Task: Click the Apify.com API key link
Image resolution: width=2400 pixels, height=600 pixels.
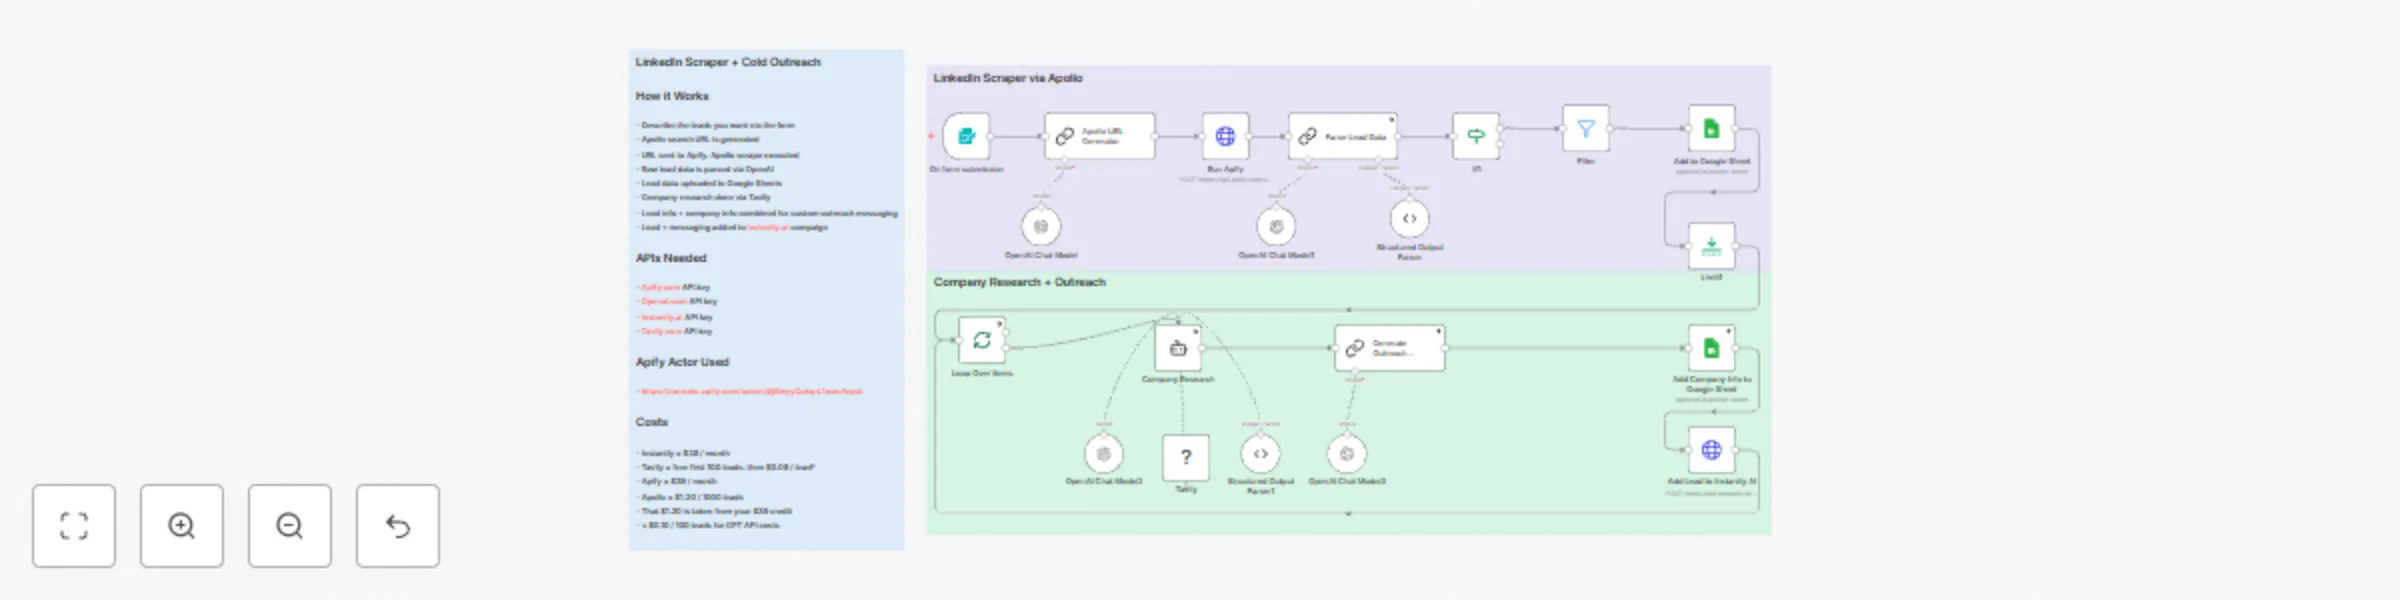Action: pos(661,287)
